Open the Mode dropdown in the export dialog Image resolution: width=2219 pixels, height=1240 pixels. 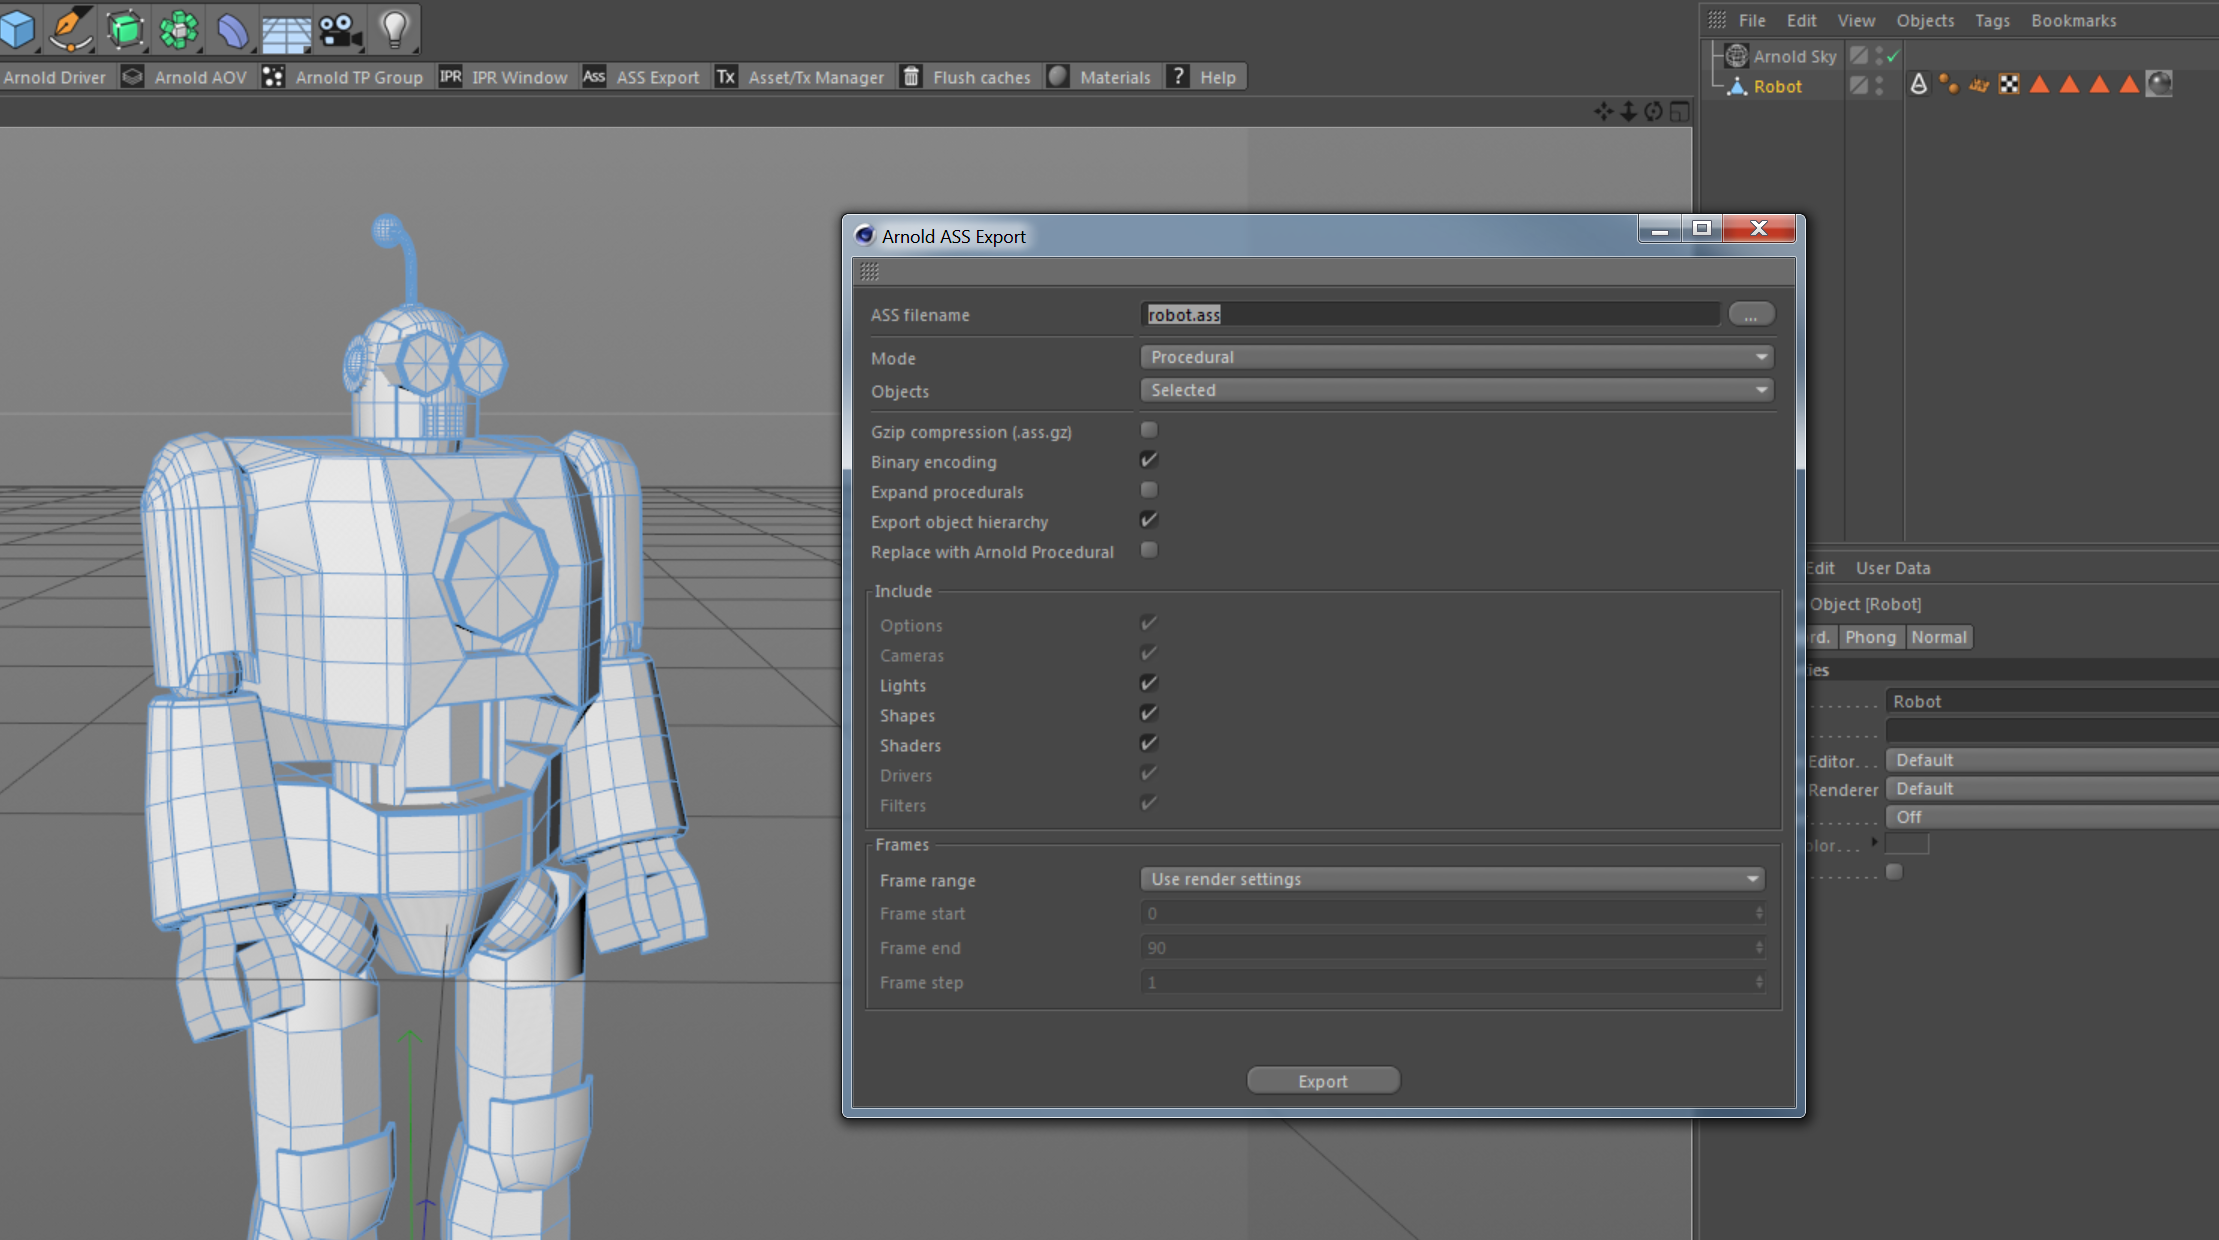click(x=1455, y=357)
